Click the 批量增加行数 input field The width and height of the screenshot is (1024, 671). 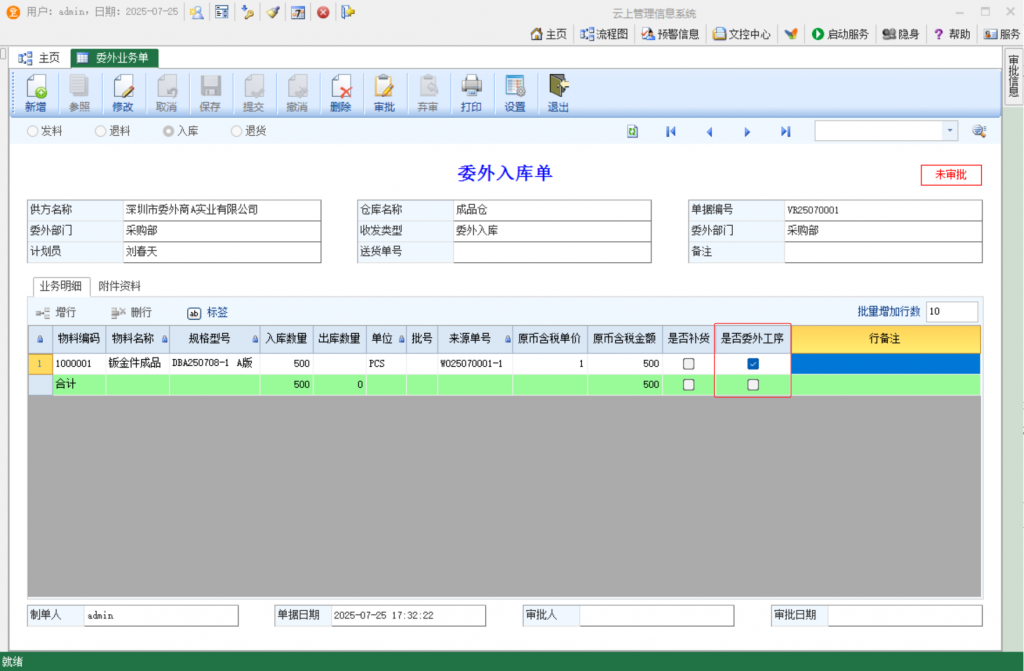pyautogui.click(x=952, y=312)
